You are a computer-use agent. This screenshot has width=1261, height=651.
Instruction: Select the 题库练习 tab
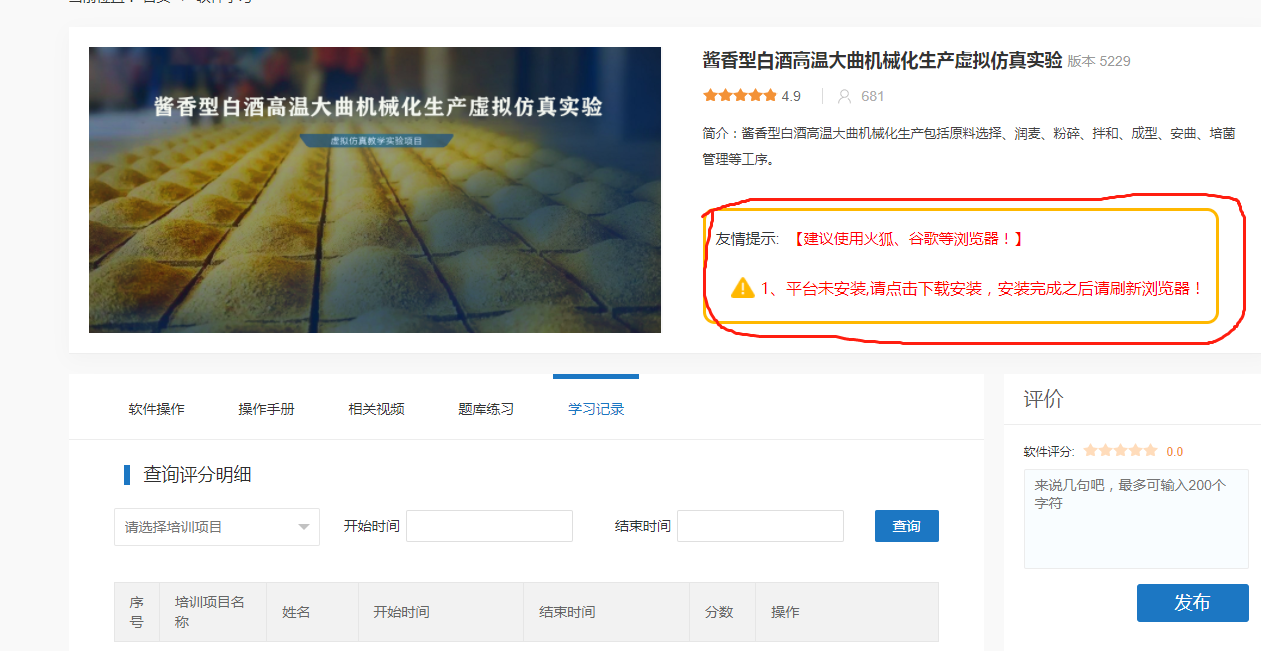[486, 409]
